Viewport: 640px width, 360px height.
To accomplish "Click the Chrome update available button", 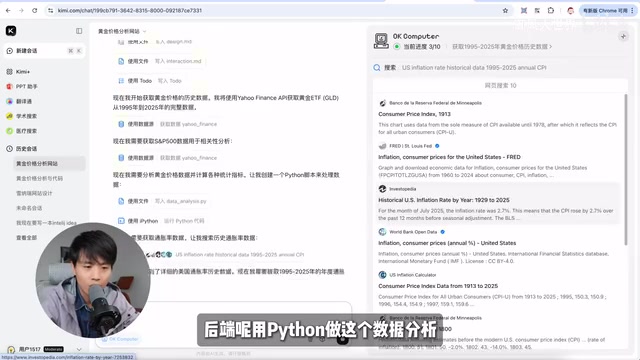I will (604, 11).
